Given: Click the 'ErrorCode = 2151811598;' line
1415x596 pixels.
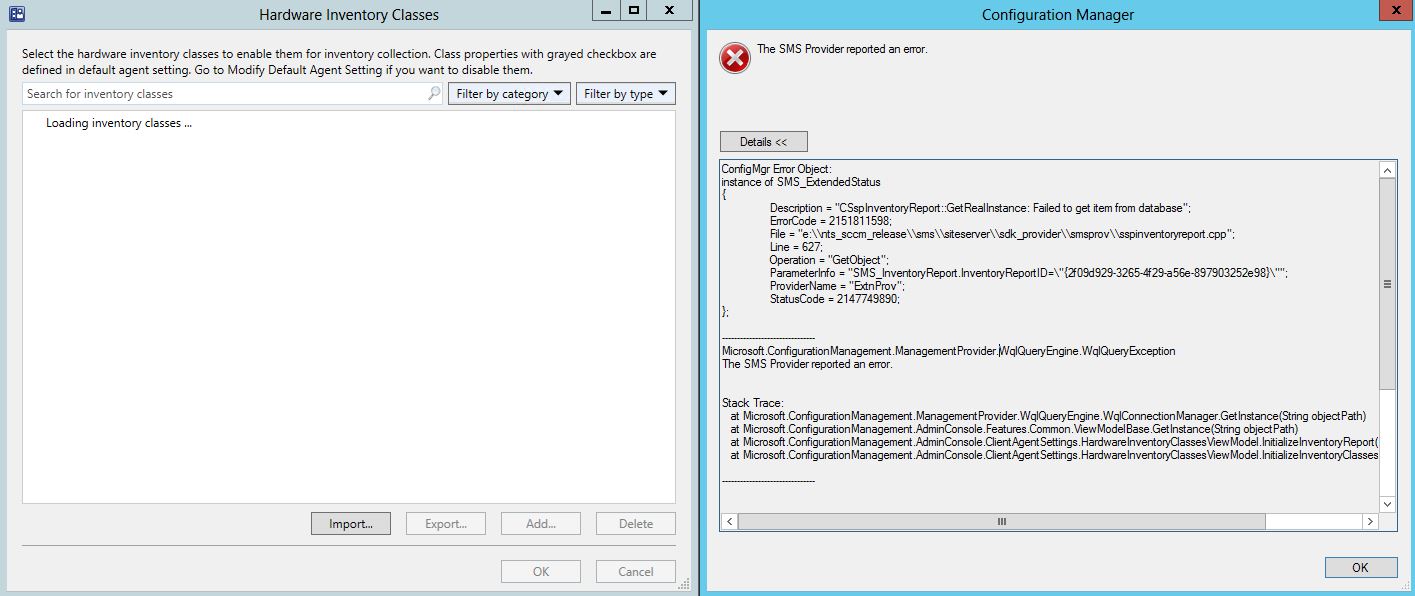Looking at the screenshot, I should pyautogui.click(x=830, y=220).
